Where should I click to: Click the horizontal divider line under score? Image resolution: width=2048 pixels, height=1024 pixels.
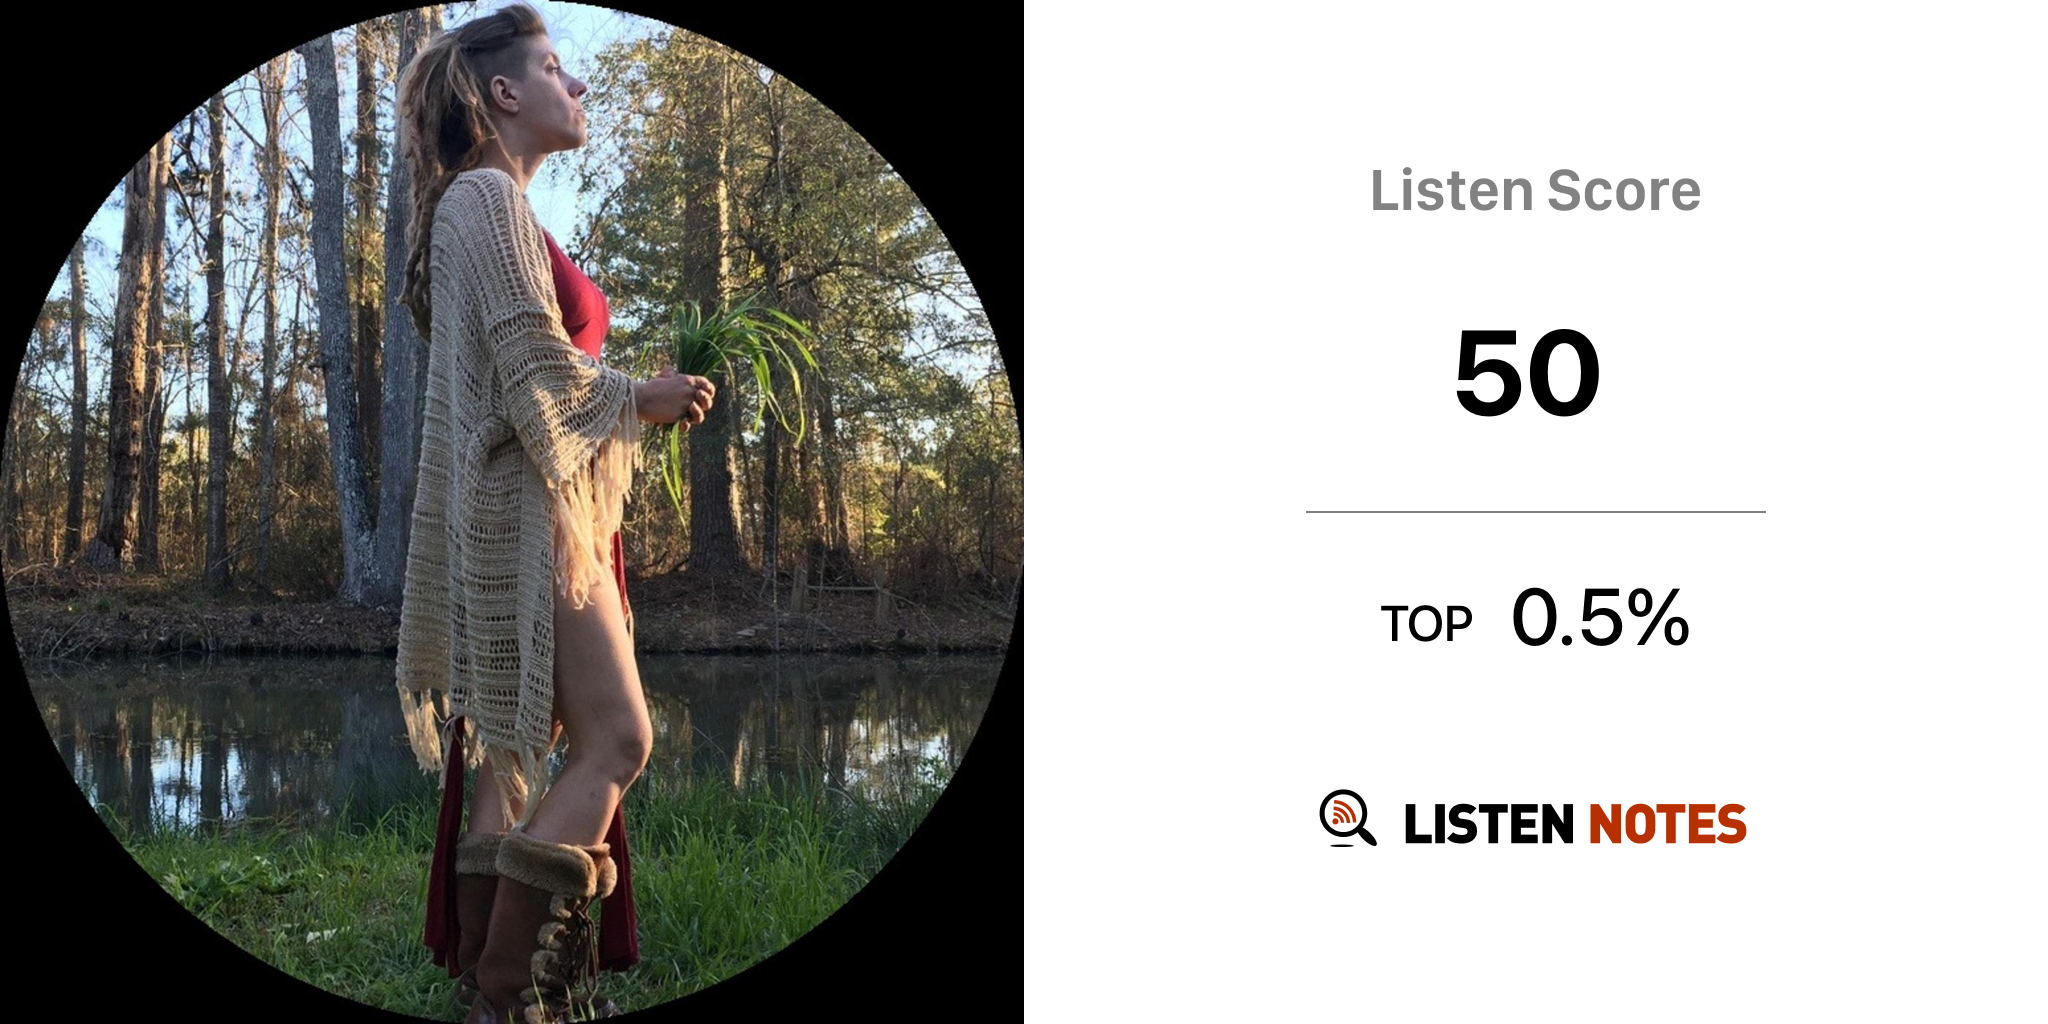1535,512
